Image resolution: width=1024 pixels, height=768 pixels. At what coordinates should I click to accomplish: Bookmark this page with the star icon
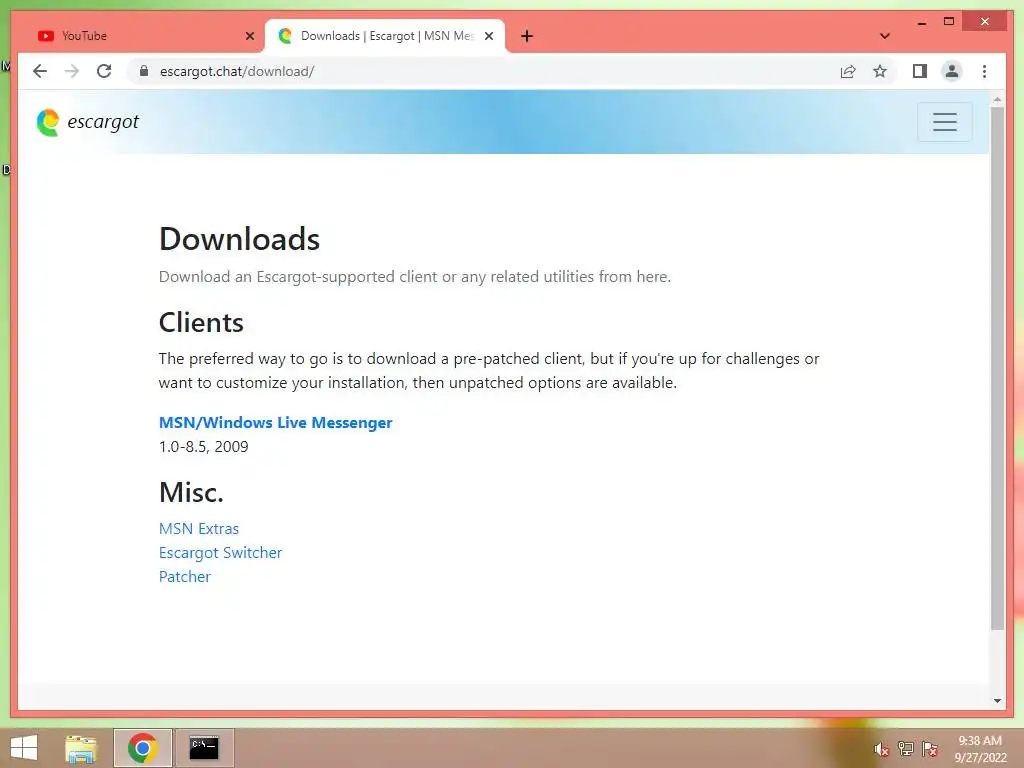(x=880, y=71)
